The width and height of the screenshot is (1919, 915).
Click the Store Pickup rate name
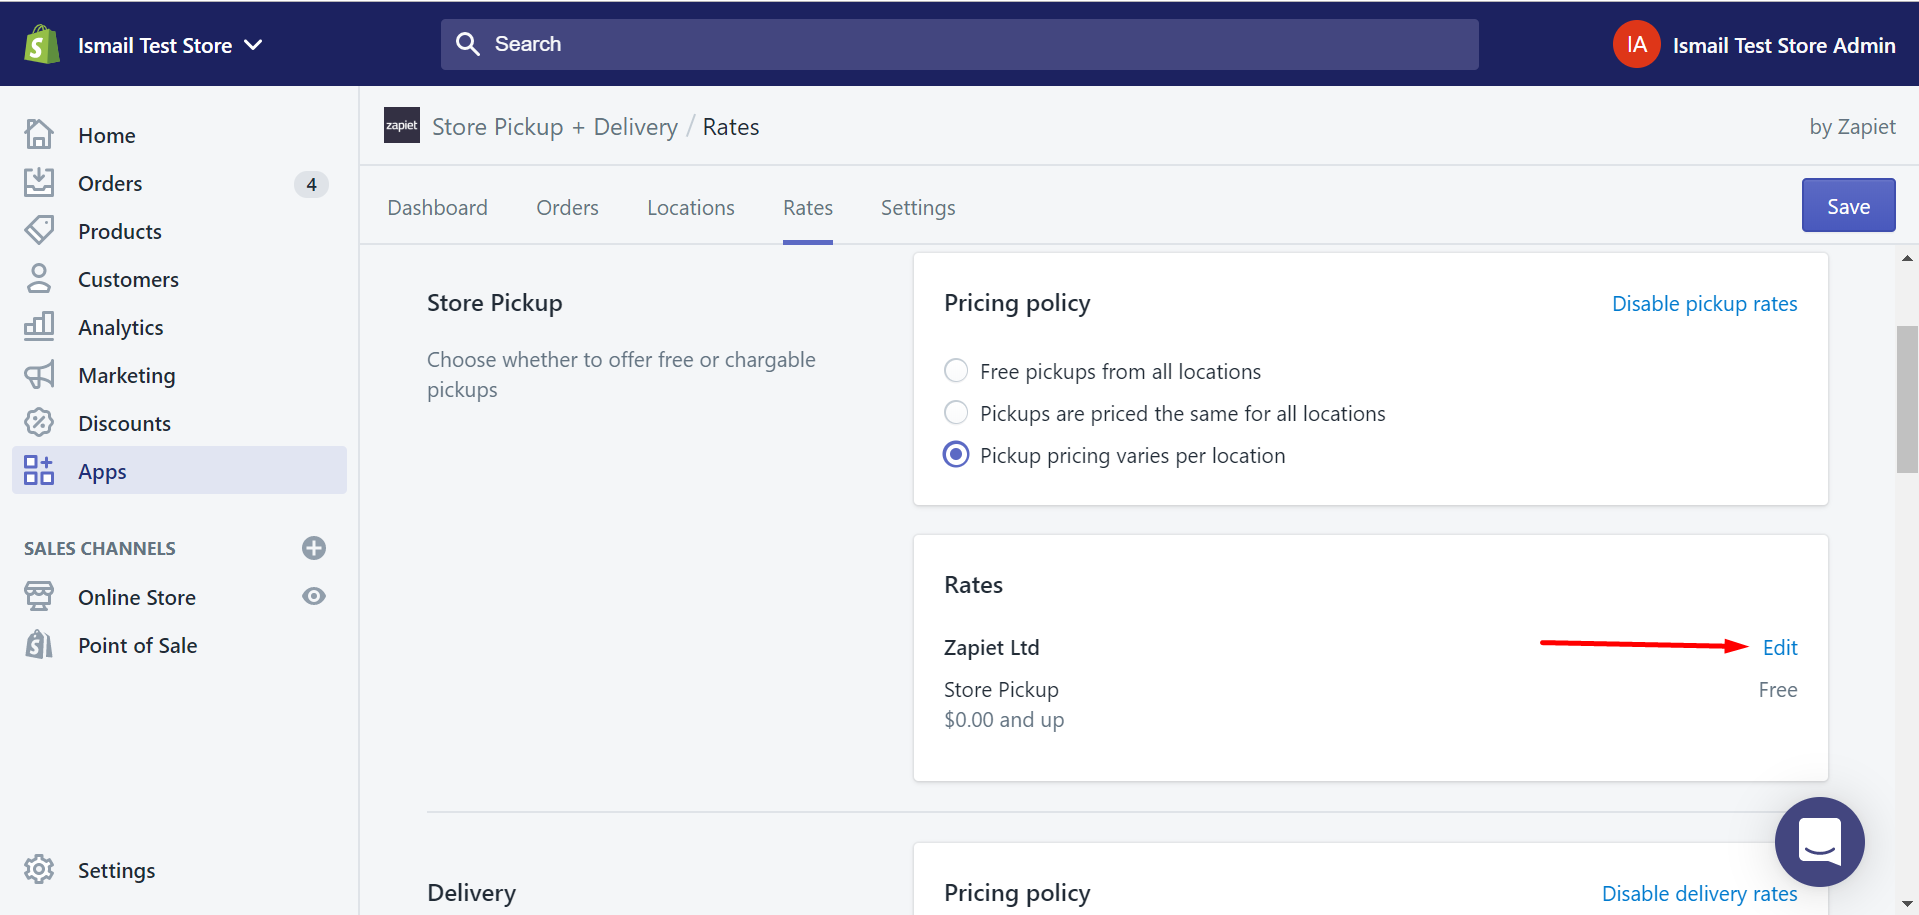point(1001,690)
